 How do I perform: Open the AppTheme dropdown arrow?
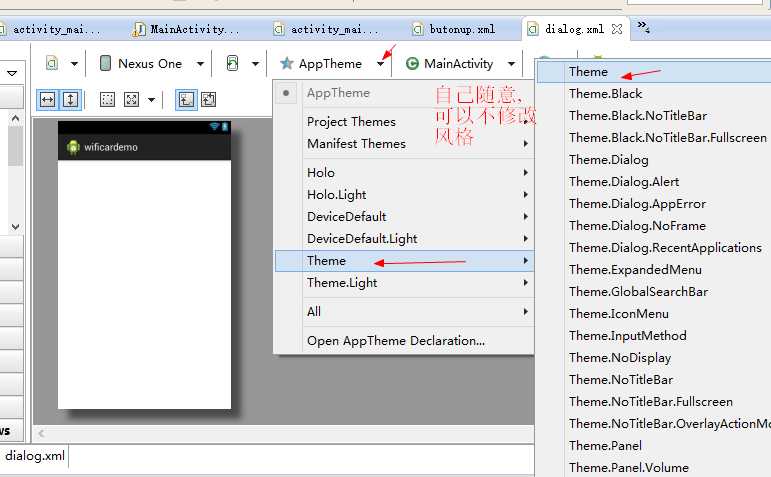[x=381, y=64]
